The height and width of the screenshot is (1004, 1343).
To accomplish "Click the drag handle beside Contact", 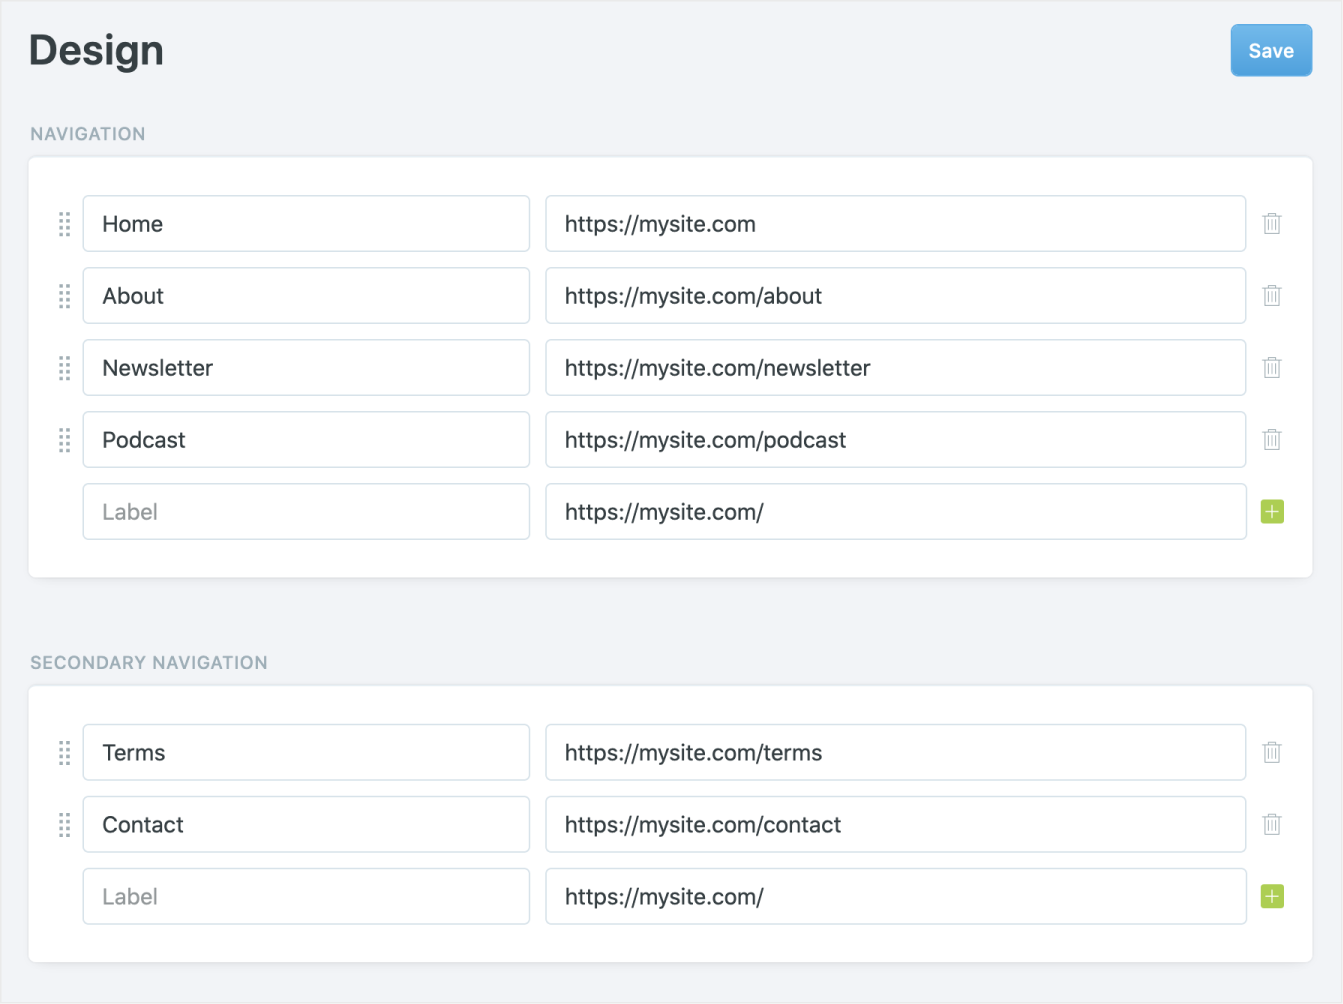I will pyautogui.click(x=64, y=824).
